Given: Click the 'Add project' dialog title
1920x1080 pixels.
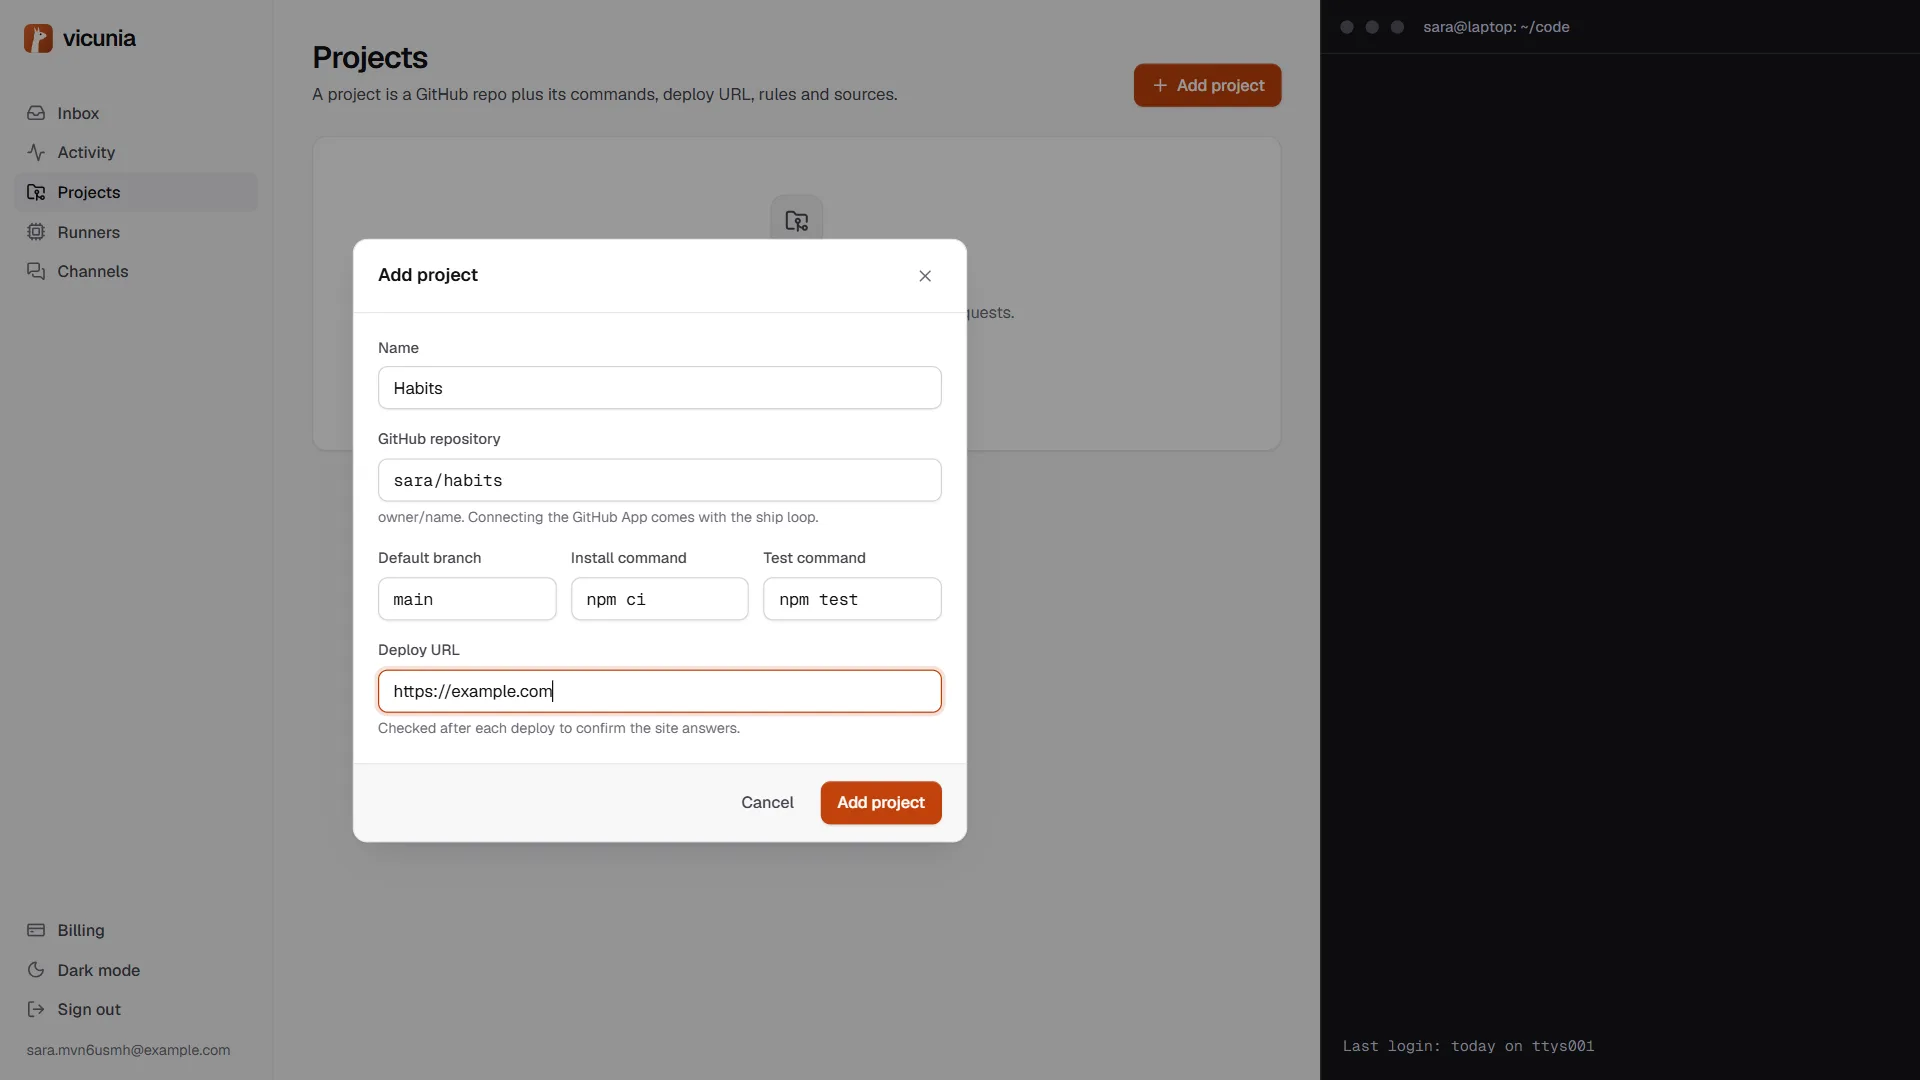Looking at the screenshot, I should tap(428, 275).
